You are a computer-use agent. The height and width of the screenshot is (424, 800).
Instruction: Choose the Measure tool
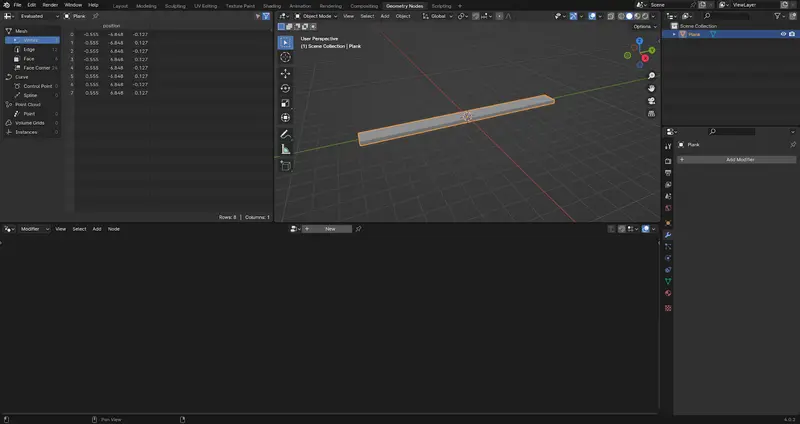285,149
